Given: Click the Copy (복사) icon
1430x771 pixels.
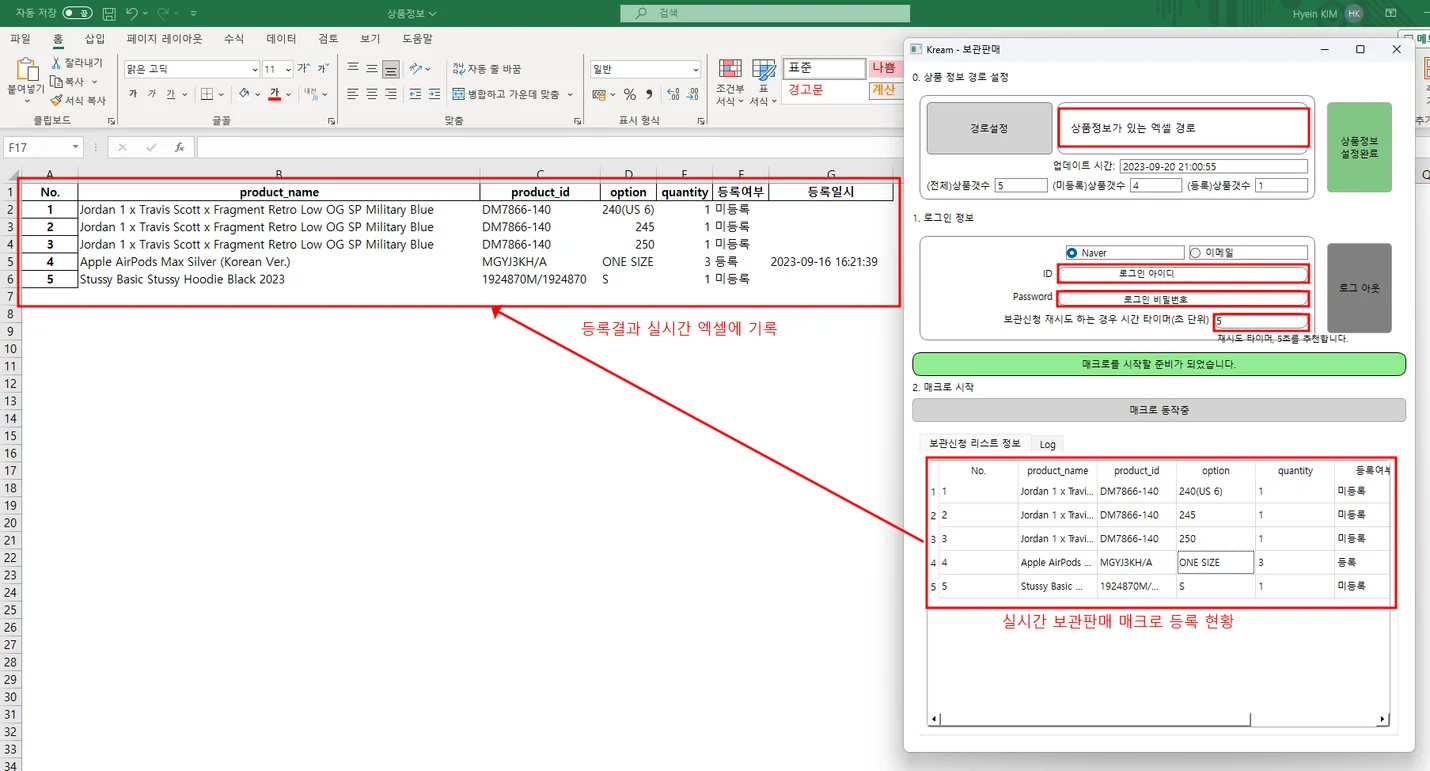Looking at the screenshot, I should coord(57,82).
